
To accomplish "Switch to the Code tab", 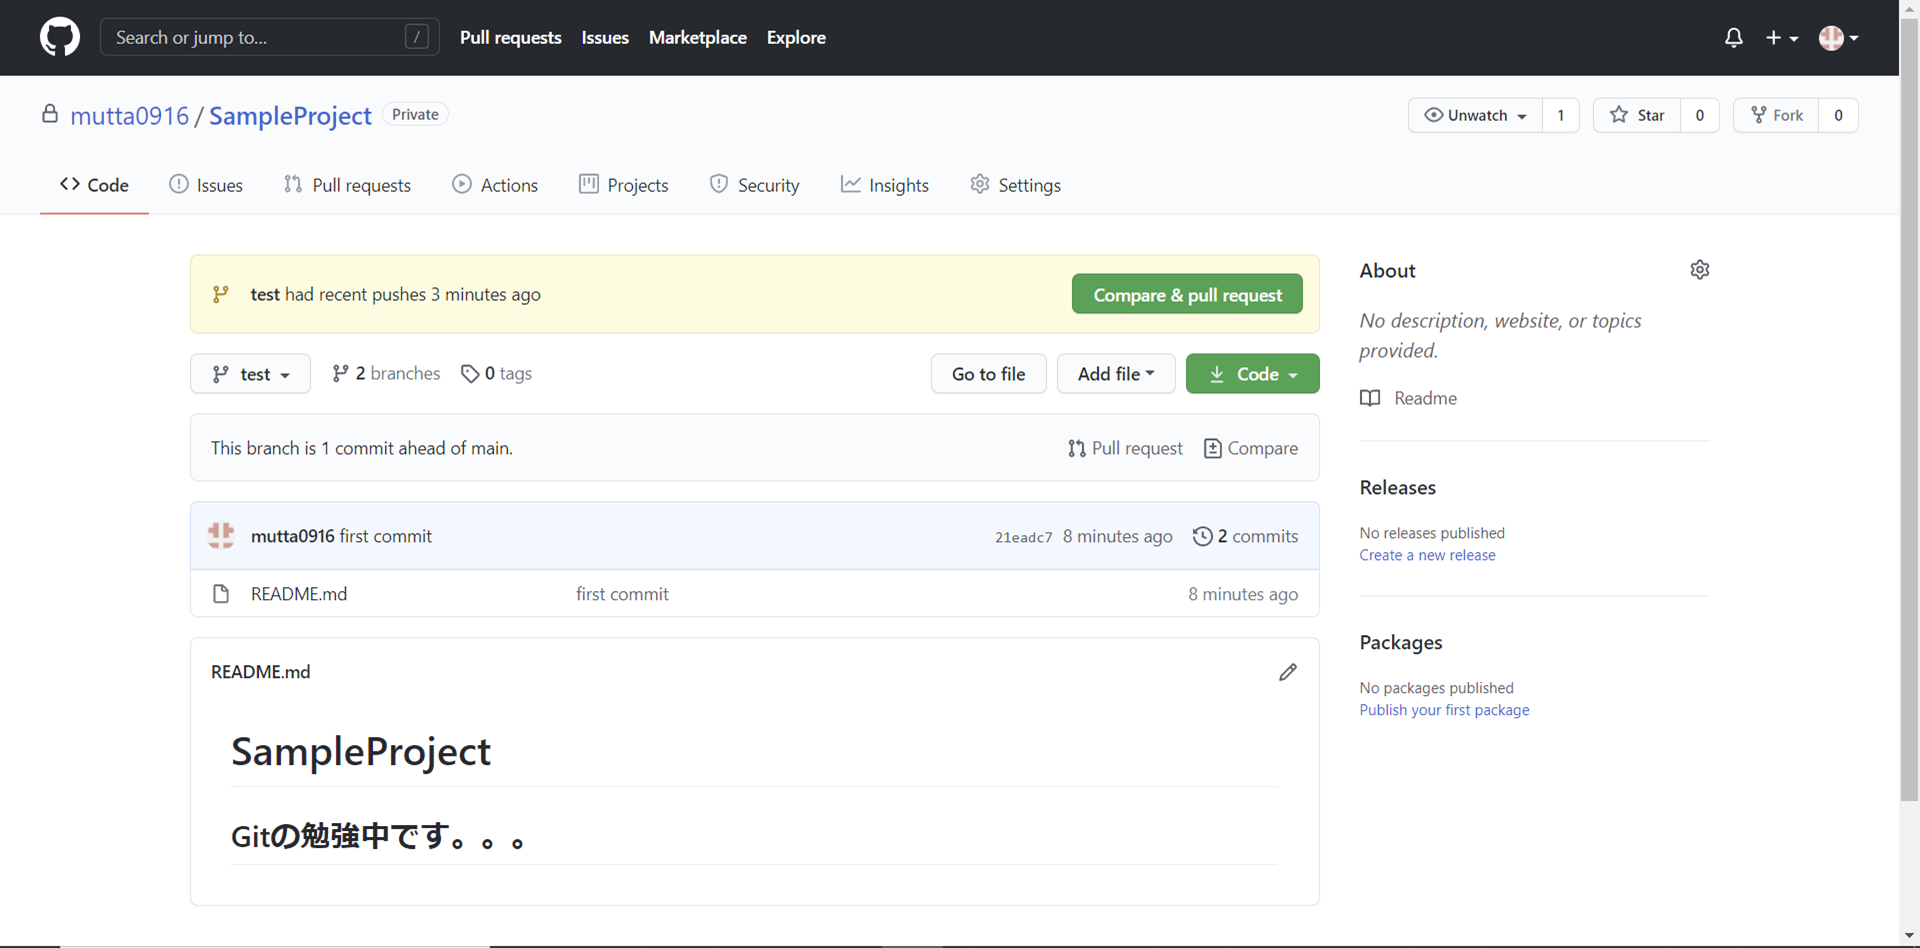I will tap(94, 185).
